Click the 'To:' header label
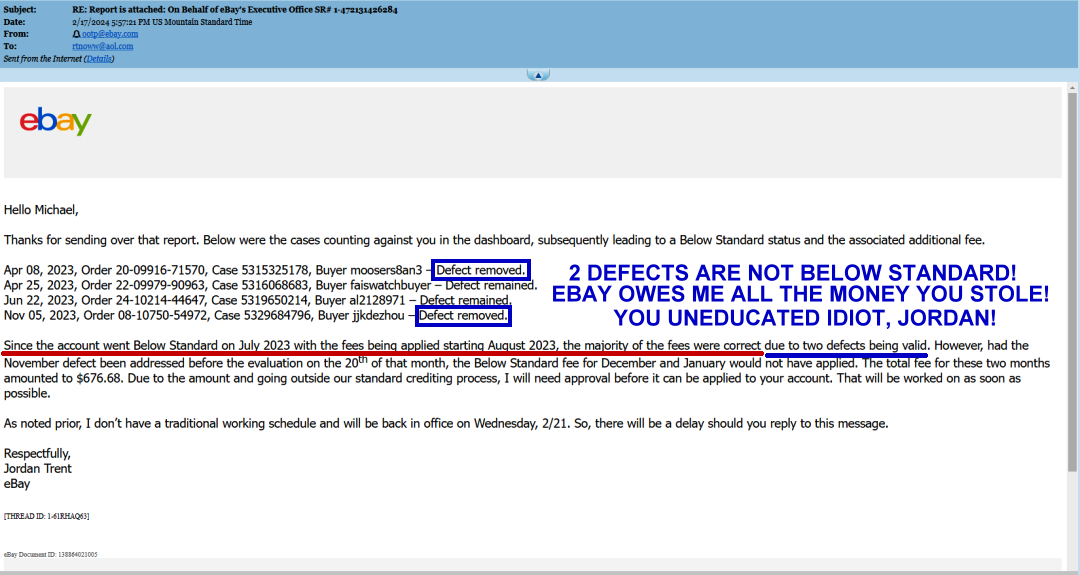Image resolution: width=1080 pixels, height=575 pixels. pos(10,46)
